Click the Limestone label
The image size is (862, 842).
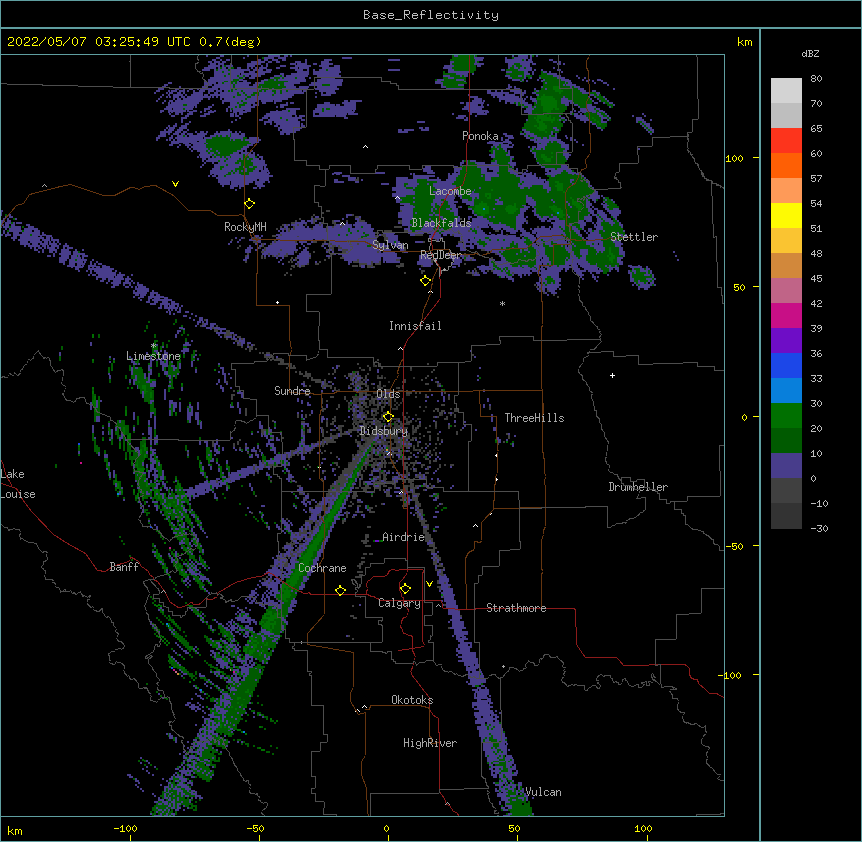click(153, 356)
